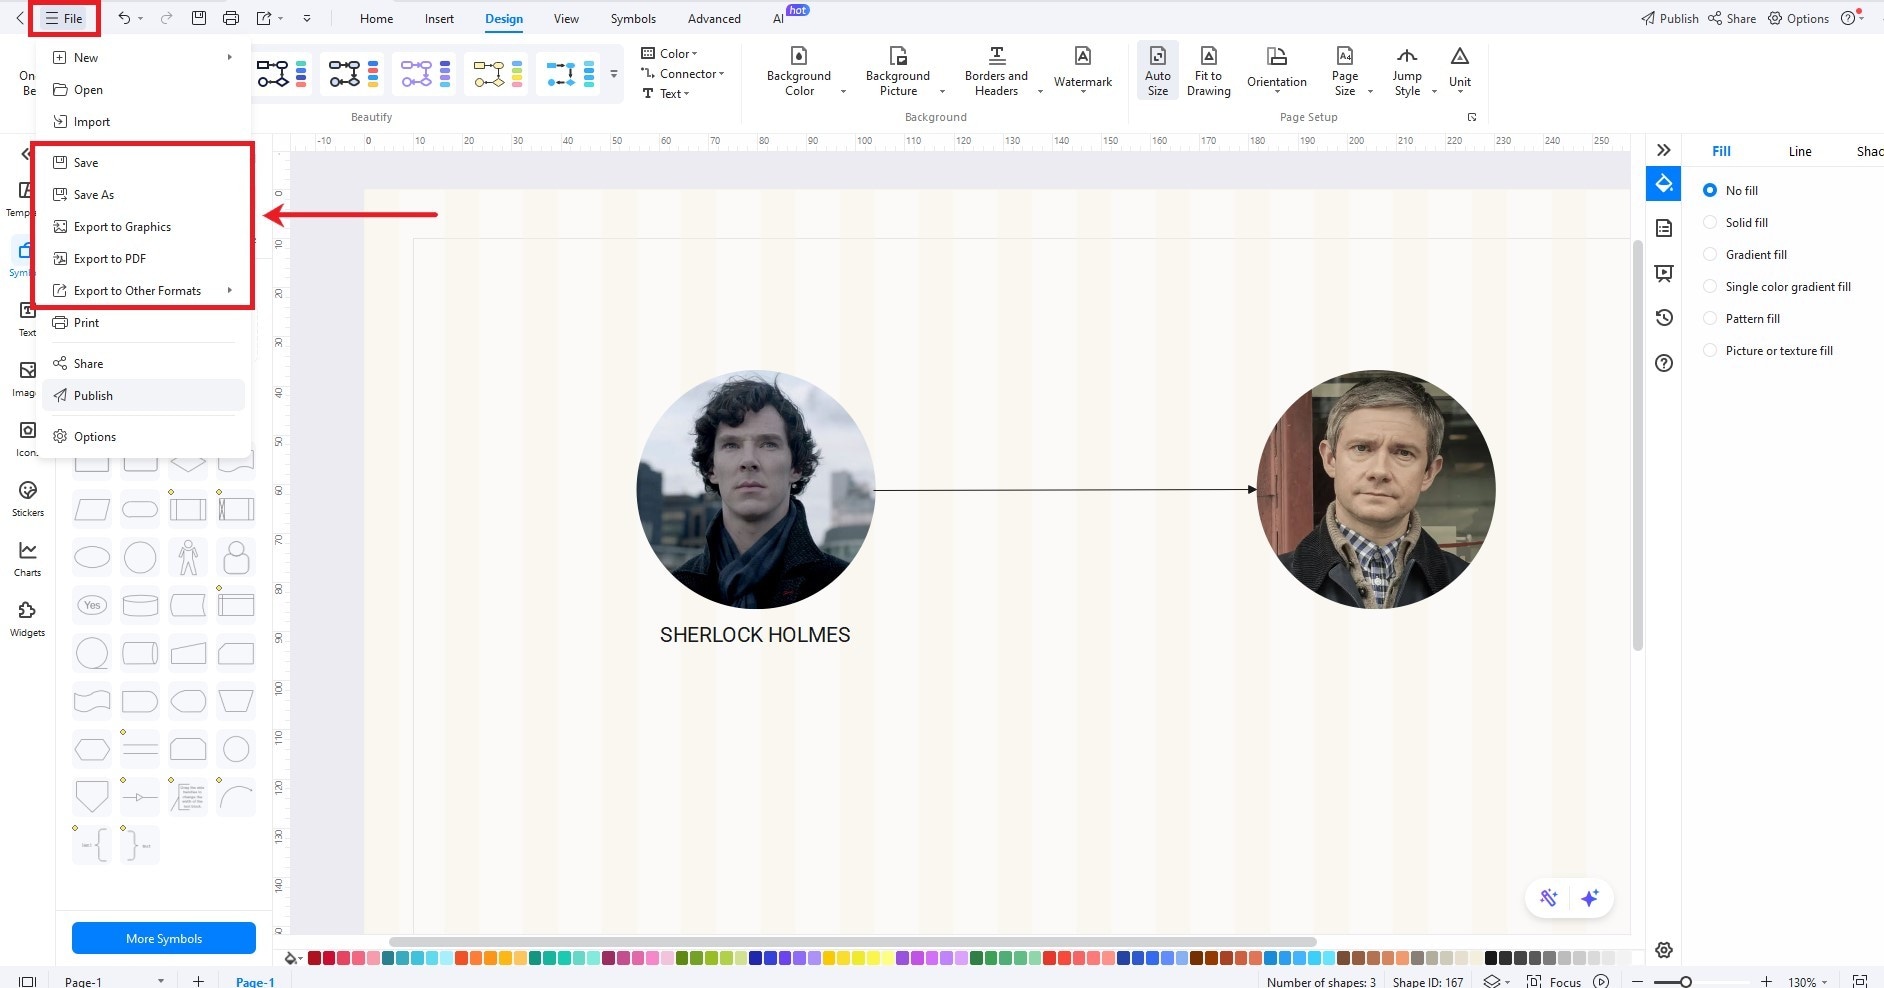Open the Advanced ribbon tab
Image resolution: width=1884 pixels, height=988 pixels.
[714, 19]
